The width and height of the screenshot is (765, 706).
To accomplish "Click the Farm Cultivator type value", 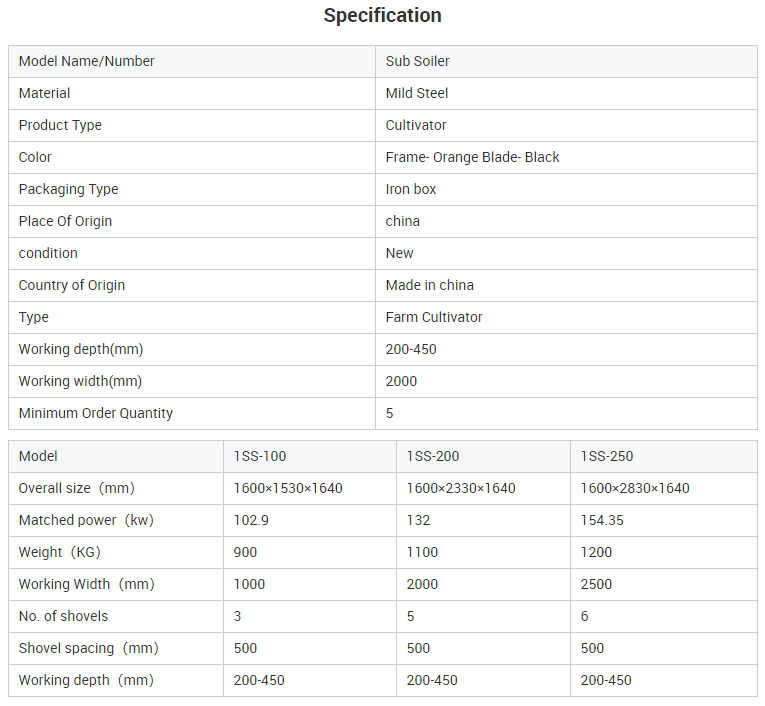I will pyautogui.click(x=434, y=317).
